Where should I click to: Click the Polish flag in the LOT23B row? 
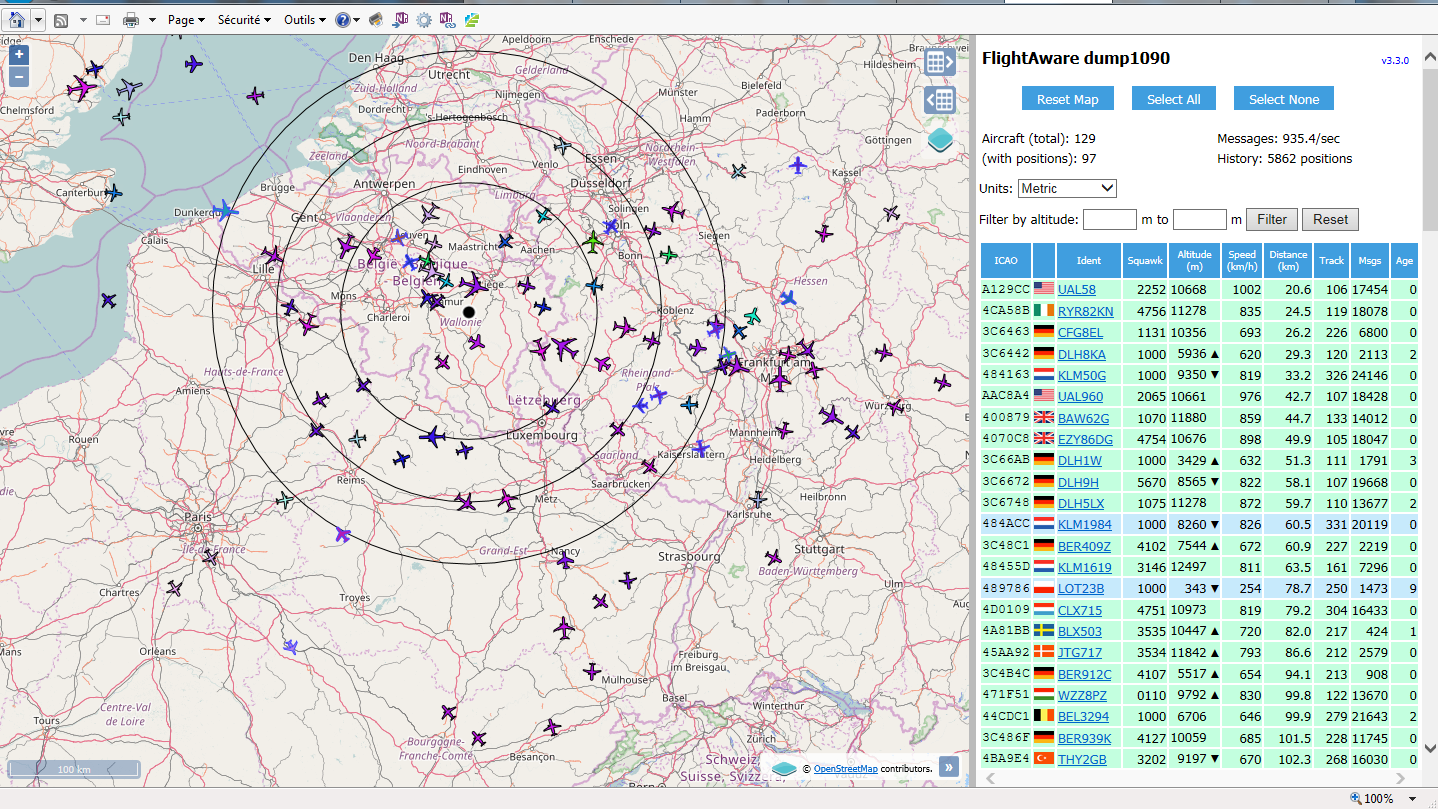click(x=1044, y=589)
